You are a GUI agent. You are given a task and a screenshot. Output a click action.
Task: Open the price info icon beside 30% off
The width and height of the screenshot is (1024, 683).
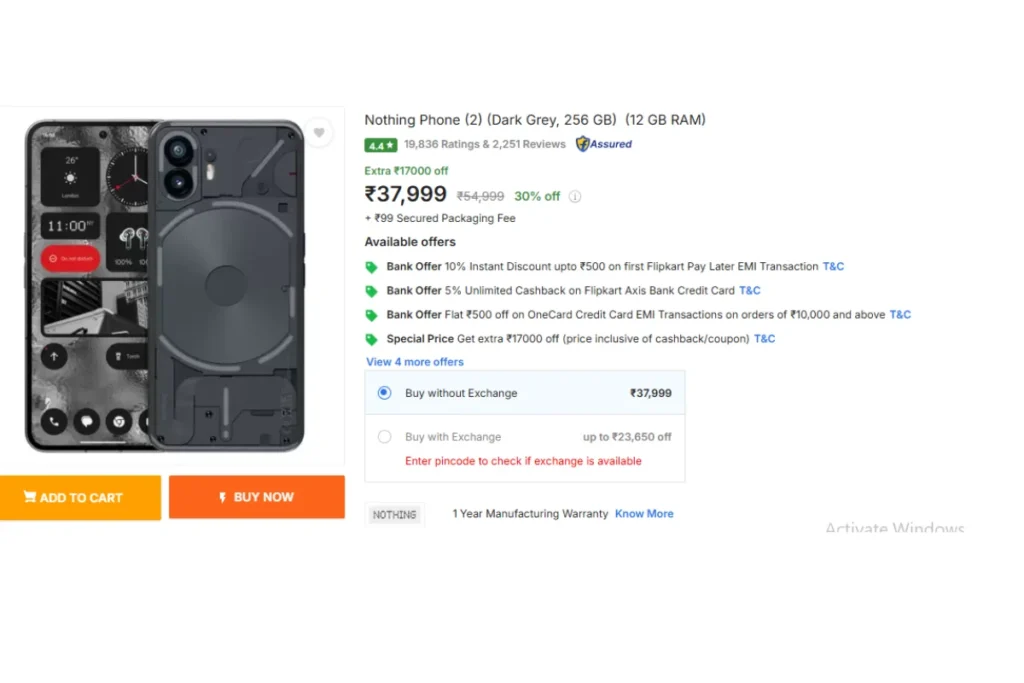point(575,197)
